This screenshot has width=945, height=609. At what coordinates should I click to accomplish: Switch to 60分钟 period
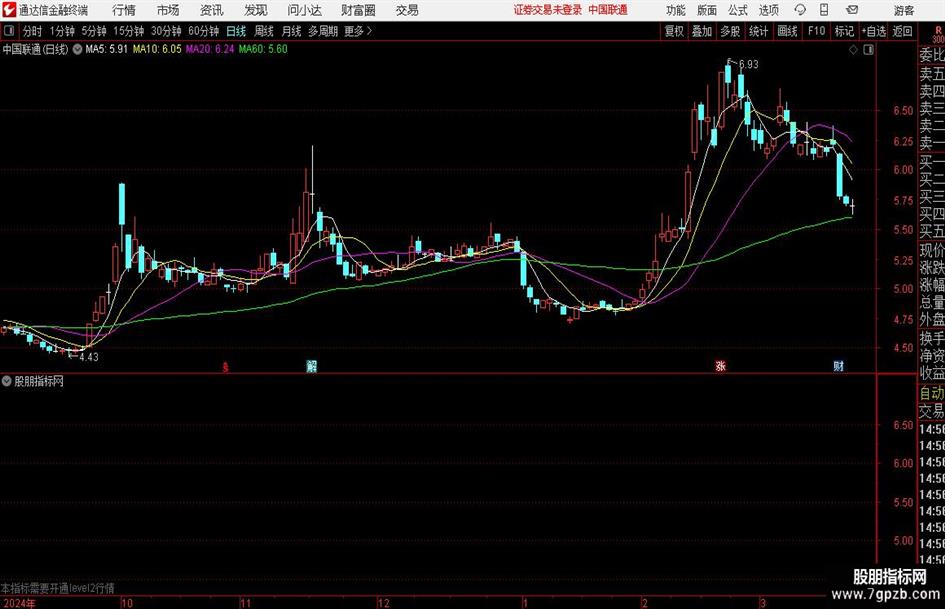pyautogui.click(x=204, y=31)
